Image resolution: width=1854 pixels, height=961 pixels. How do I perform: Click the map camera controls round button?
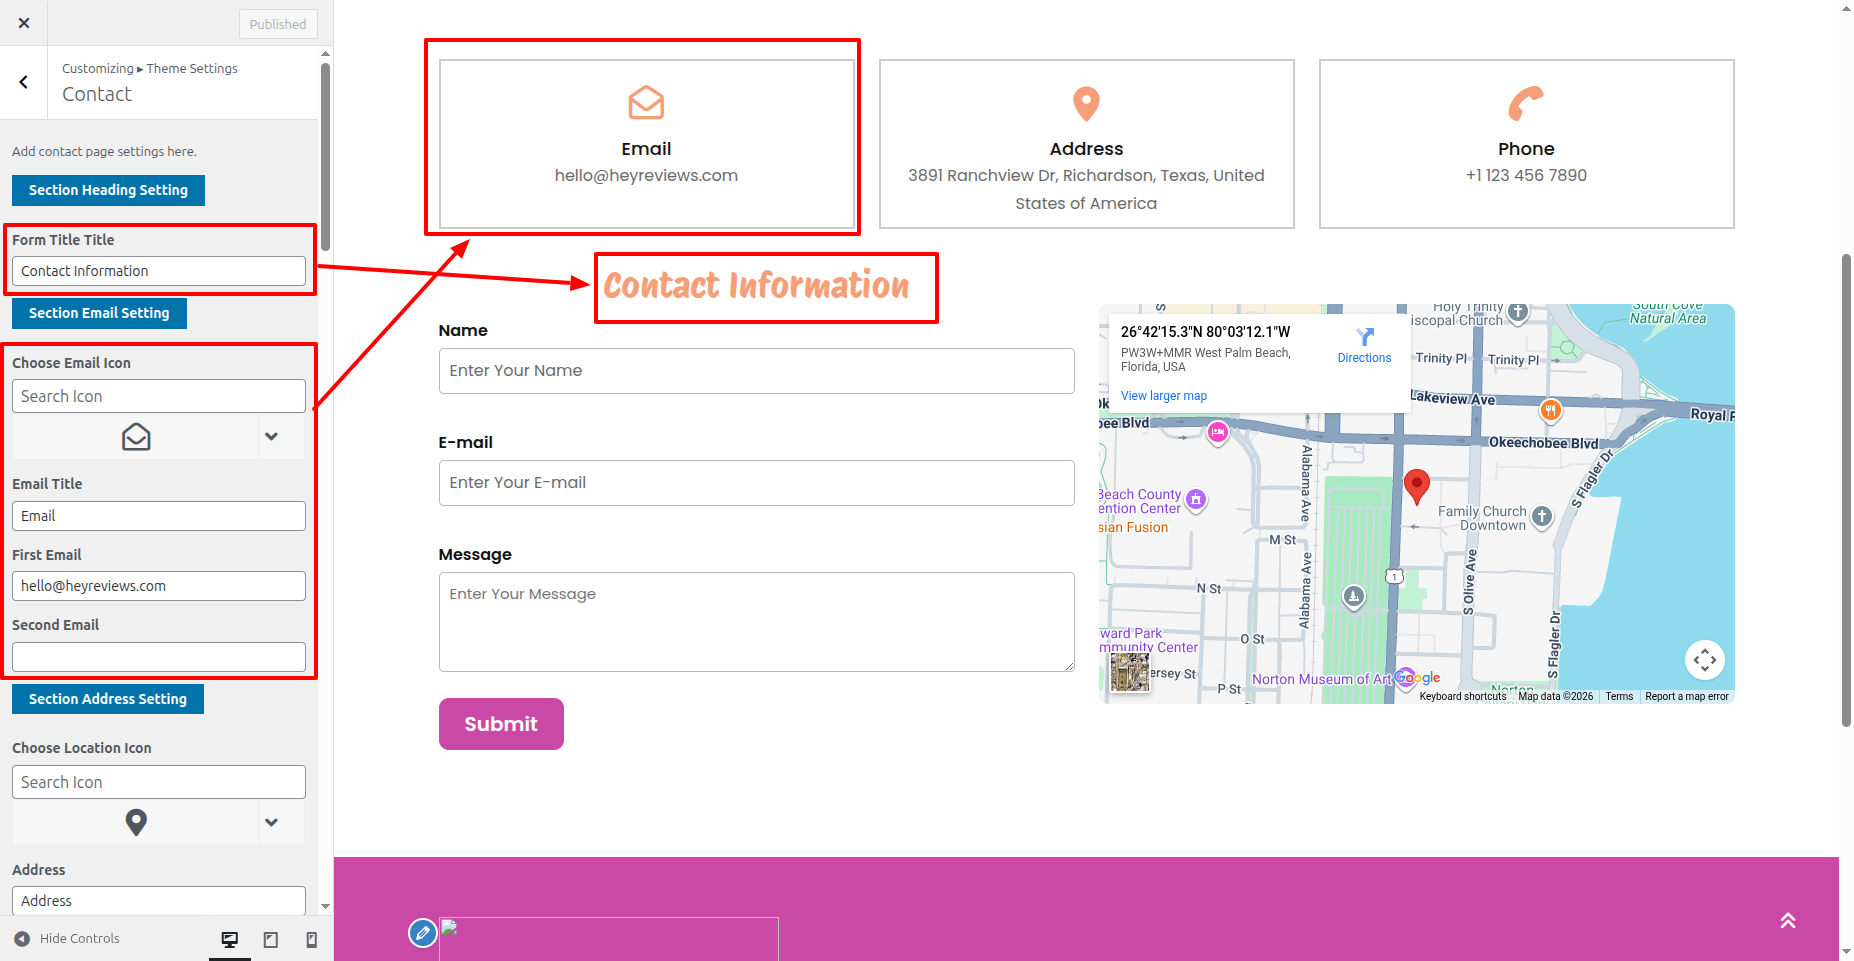[1704, 660]
